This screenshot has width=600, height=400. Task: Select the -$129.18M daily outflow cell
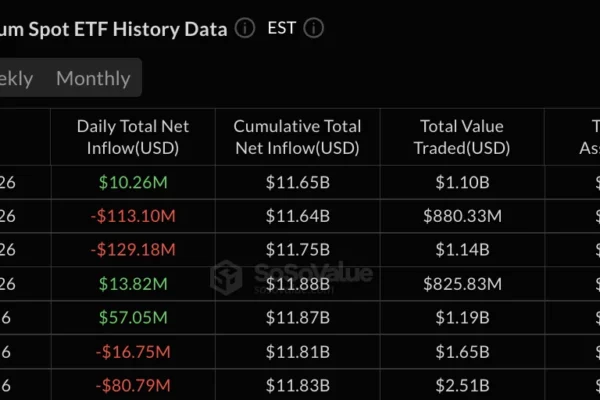133,249
